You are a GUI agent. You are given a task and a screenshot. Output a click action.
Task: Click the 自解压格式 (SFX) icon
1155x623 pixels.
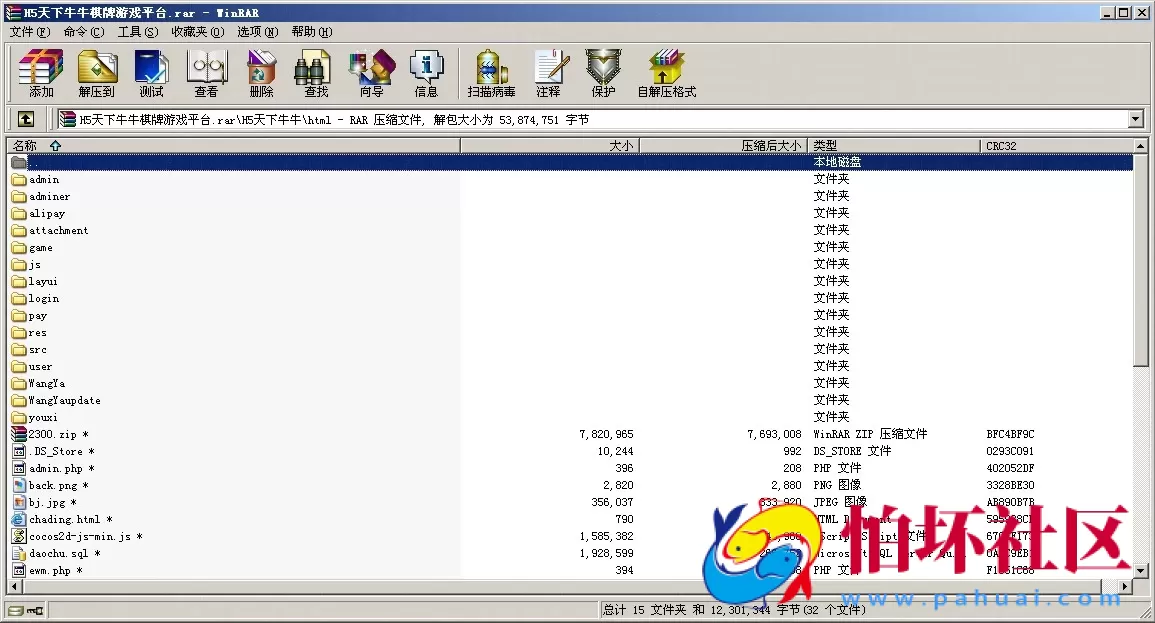pyautogui.click(x=666, y=74)
